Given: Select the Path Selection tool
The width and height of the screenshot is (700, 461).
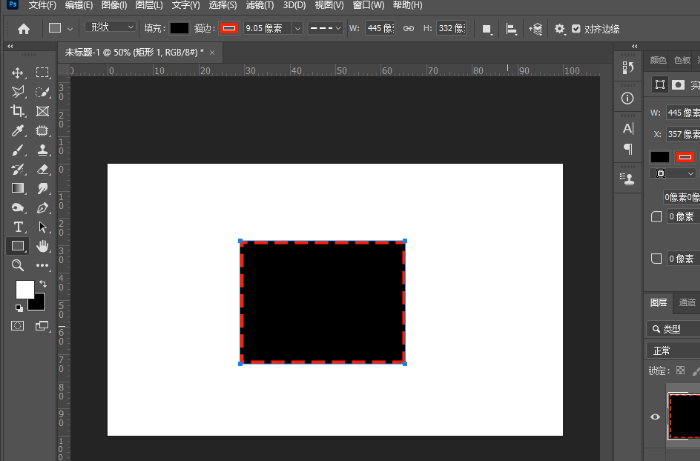Looking at the screenshot, I should tap(42, 227).
